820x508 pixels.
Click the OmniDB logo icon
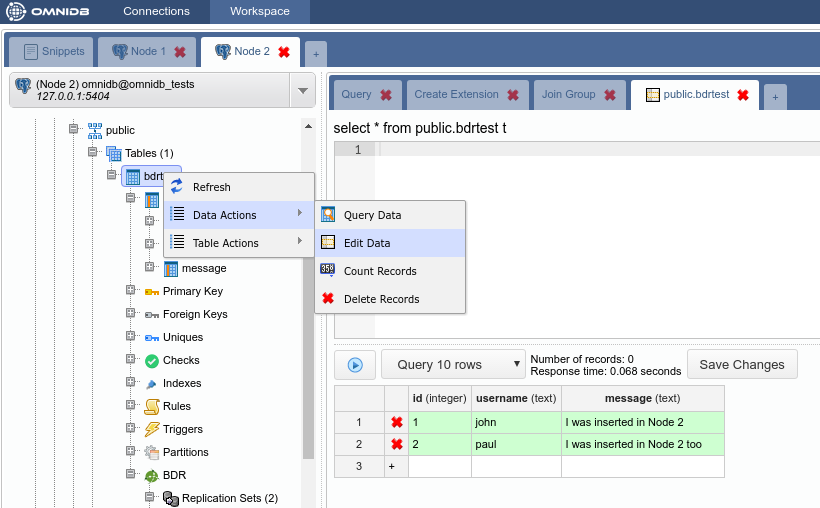pyautogui.click(x=17, y=12)
